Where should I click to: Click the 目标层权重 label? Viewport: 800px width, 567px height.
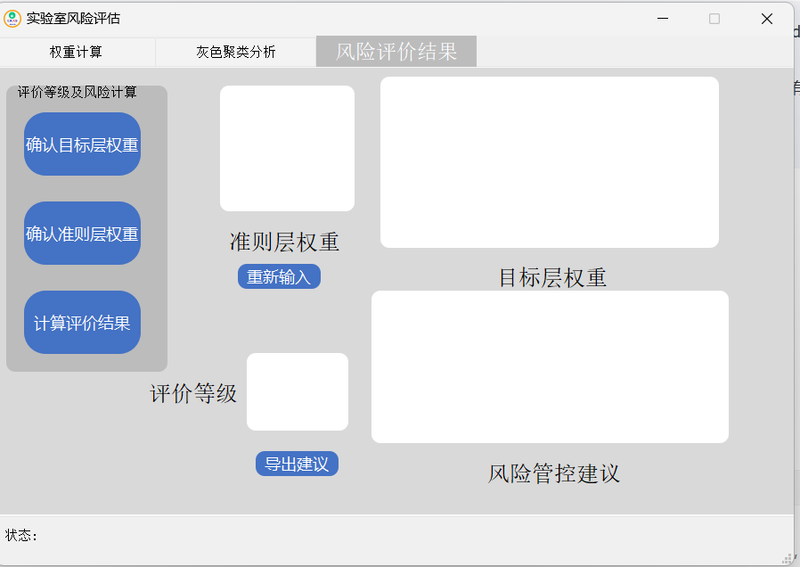[553, 278]
